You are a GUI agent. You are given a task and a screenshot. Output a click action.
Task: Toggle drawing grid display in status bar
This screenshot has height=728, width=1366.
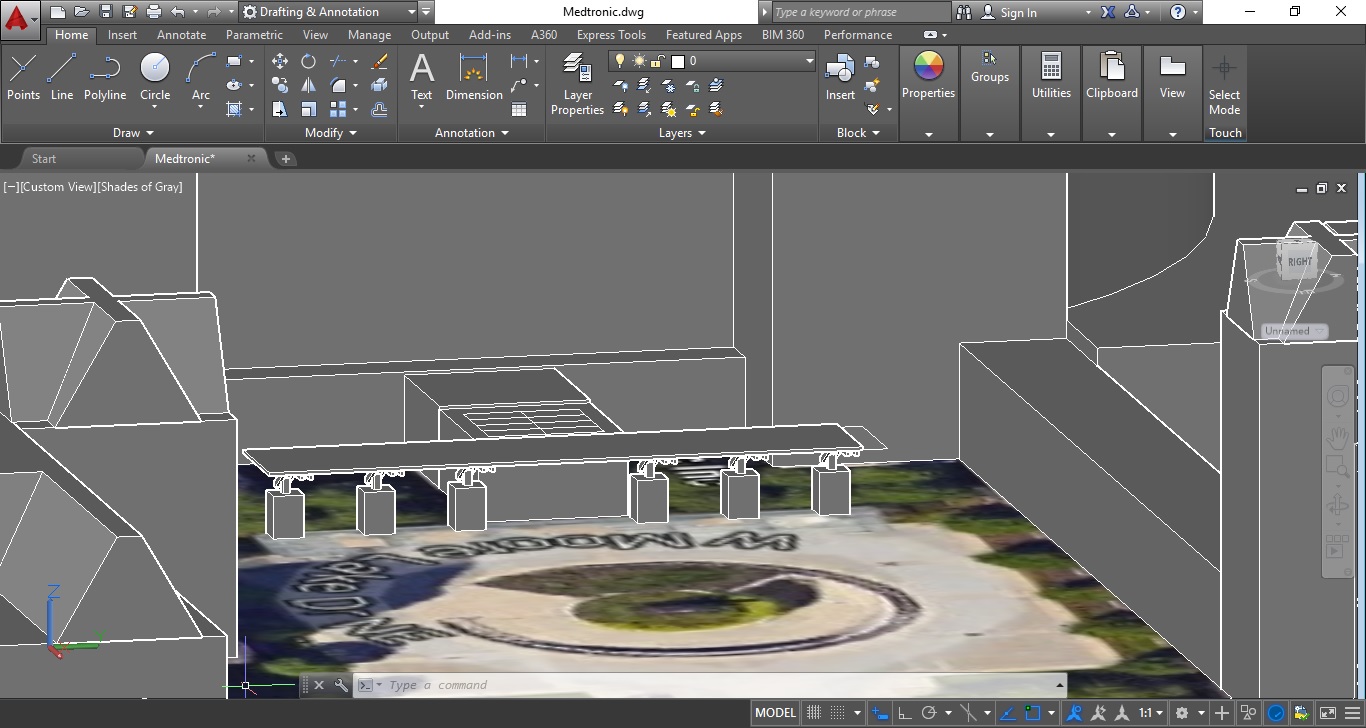(x=814, y=713)
